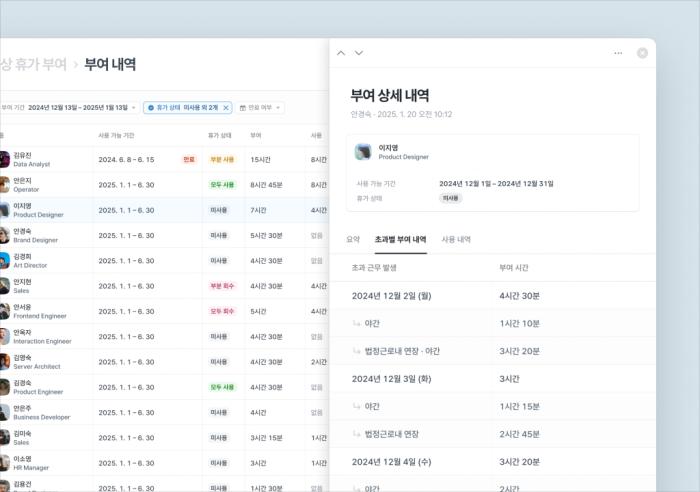Click the 3시간 20분 value for 12월 4일
This screenshot has height=492, width=700.
click(519, 462)
